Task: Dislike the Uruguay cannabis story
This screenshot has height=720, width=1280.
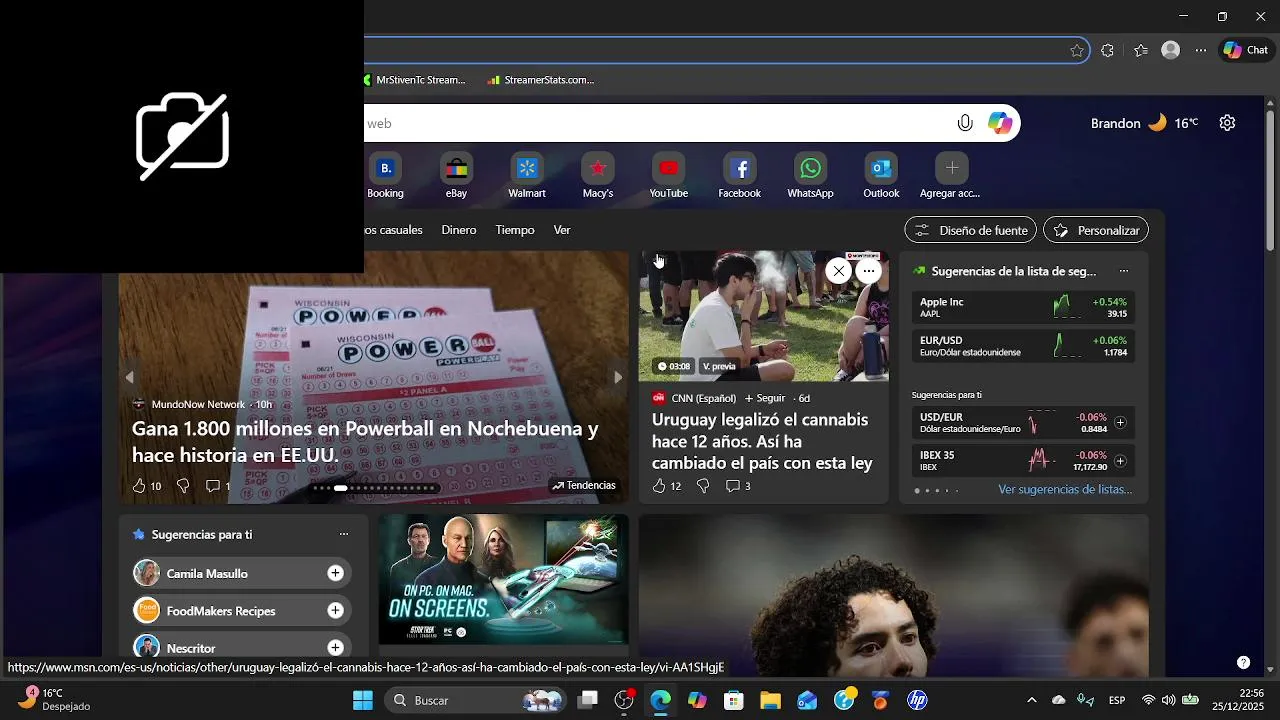Action: [x=703, y=486]
